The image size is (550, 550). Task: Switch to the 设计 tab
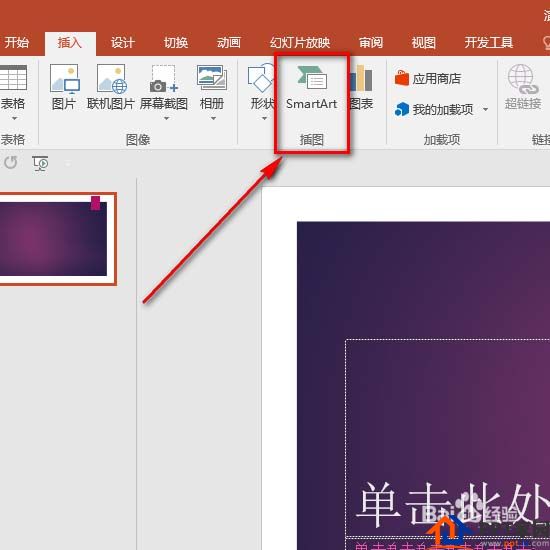coord(123,43)
